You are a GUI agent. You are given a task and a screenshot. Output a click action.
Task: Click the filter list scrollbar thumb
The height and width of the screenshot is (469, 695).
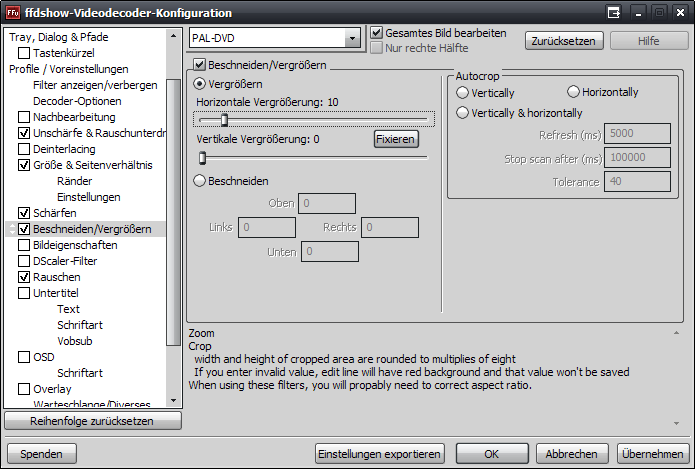point(173,212)
